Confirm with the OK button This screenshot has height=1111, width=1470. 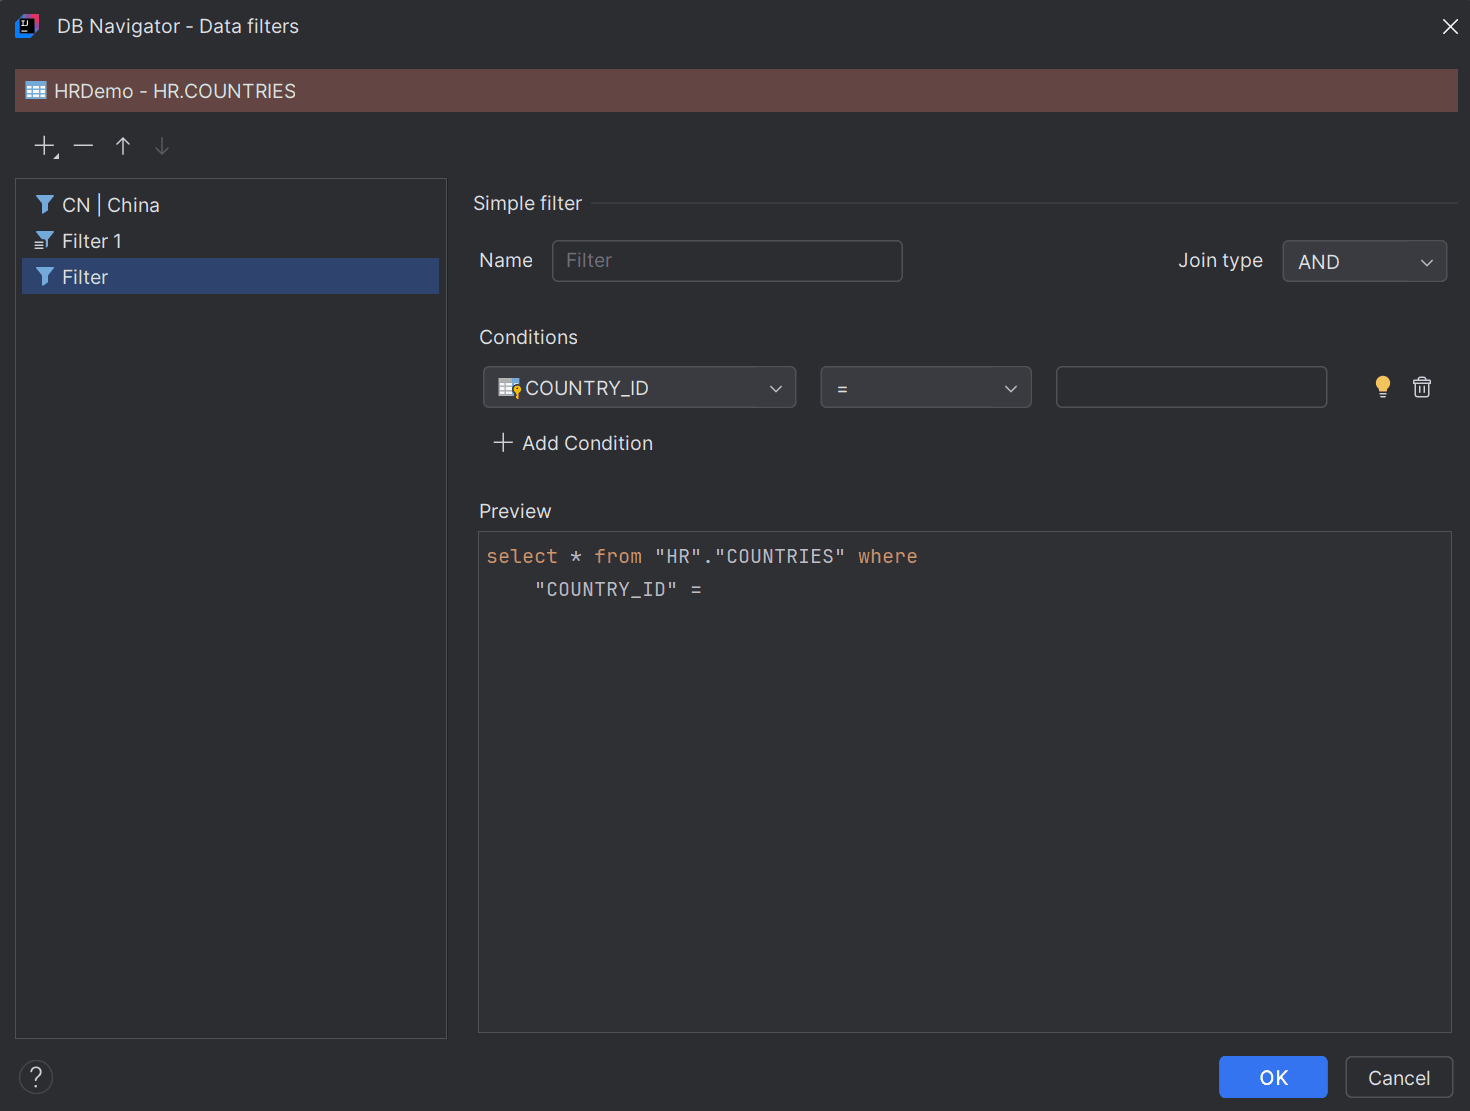coord(1273,1077)
